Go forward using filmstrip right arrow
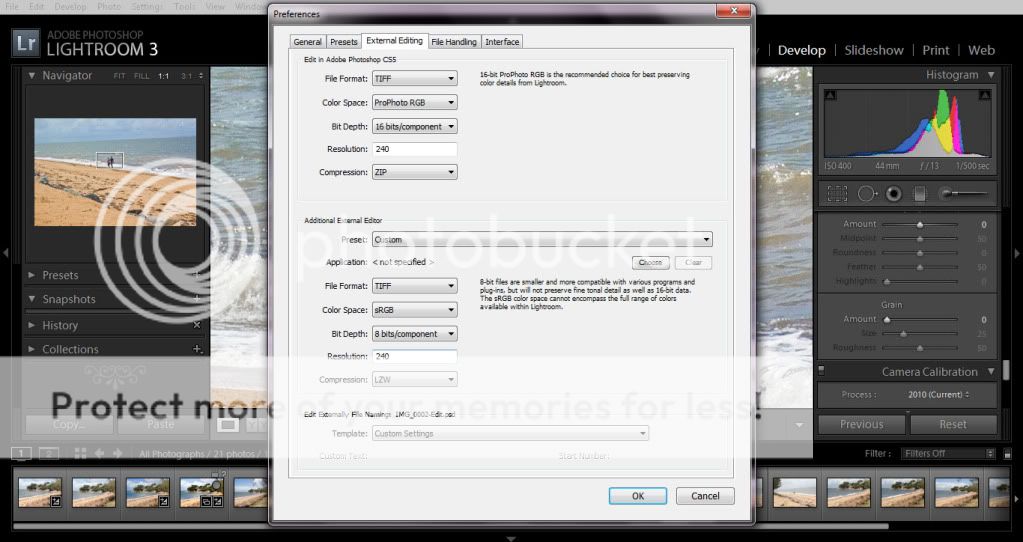The image size is (1023, 542). [x=117, y=453]
